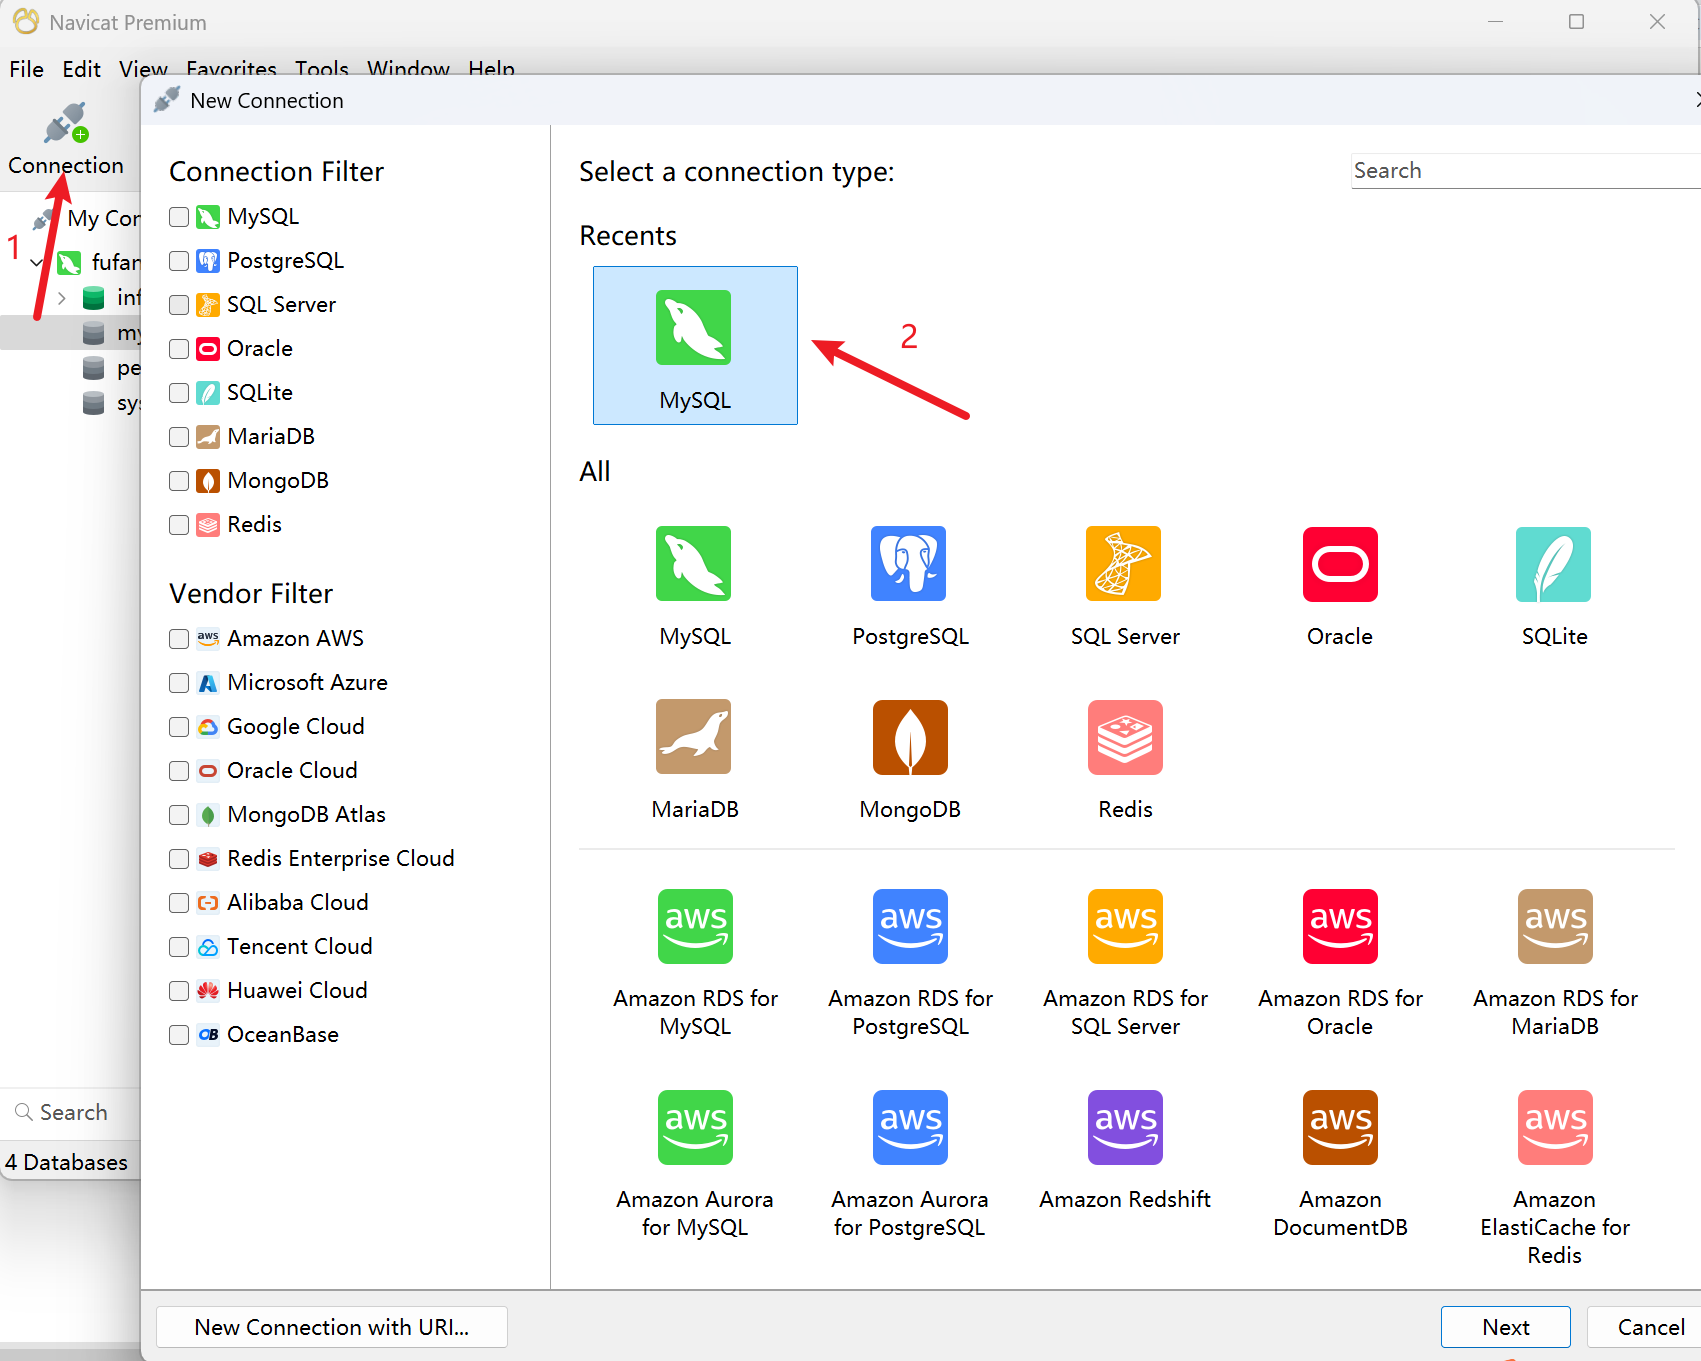Focus the connection type Search field
Screen dimensions: 1701x1361
click(1525, 171)
